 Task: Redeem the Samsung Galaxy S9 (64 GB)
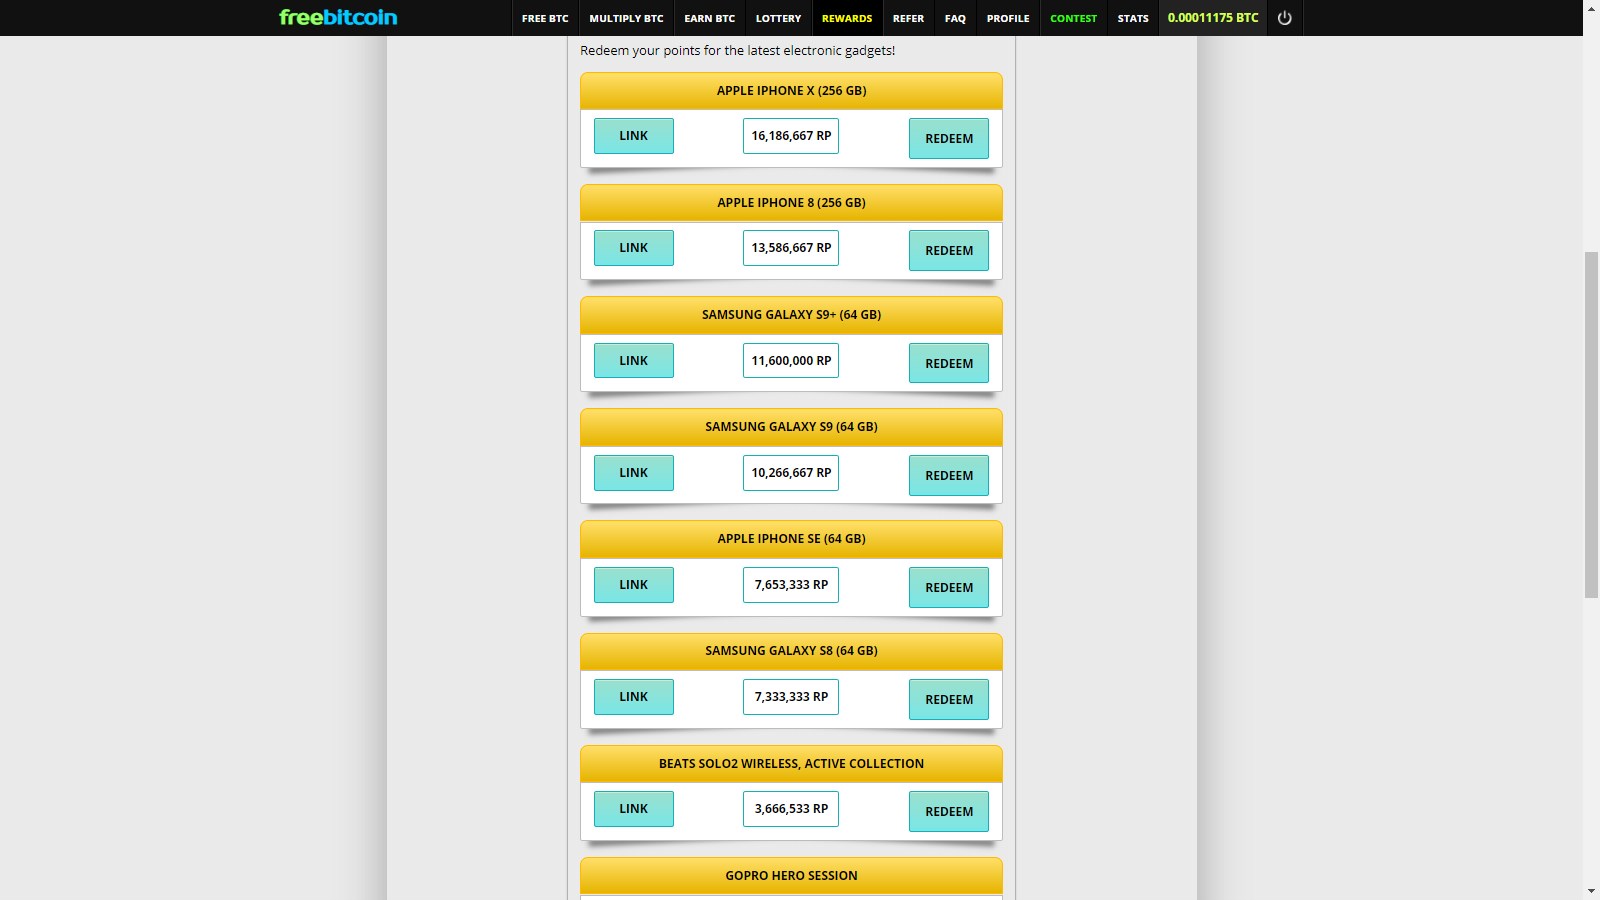[949, 475]
